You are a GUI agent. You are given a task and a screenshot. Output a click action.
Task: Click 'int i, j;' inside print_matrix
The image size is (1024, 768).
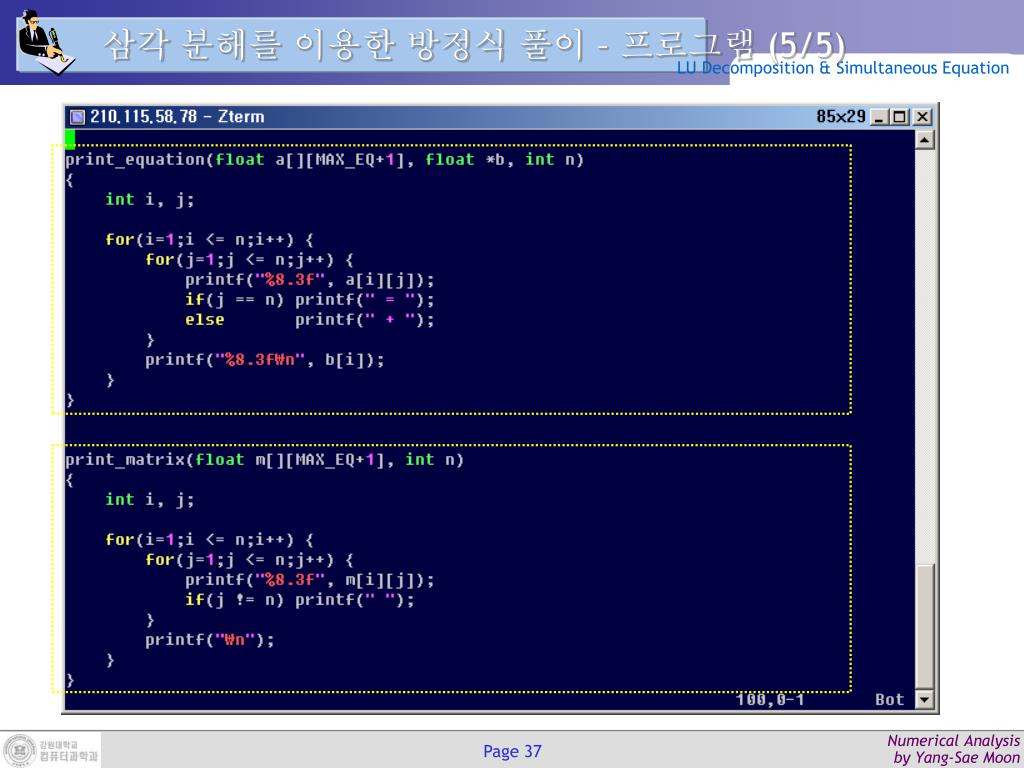(150, 500)
